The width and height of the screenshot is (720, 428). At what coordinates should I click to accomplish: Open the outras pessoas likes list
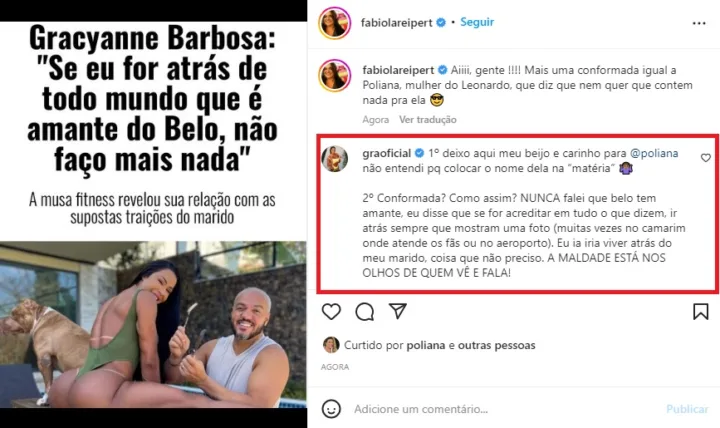496,345
